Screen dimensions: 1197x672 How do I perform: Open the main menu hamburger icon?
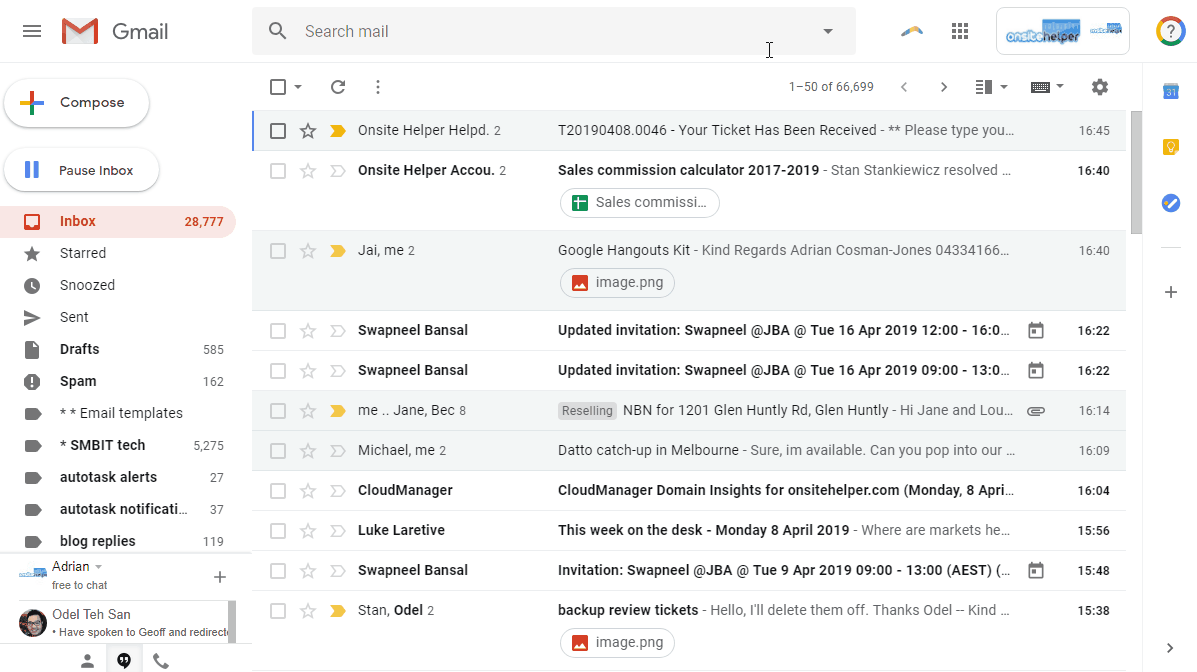pyautogui.click(x=32, y=31)
